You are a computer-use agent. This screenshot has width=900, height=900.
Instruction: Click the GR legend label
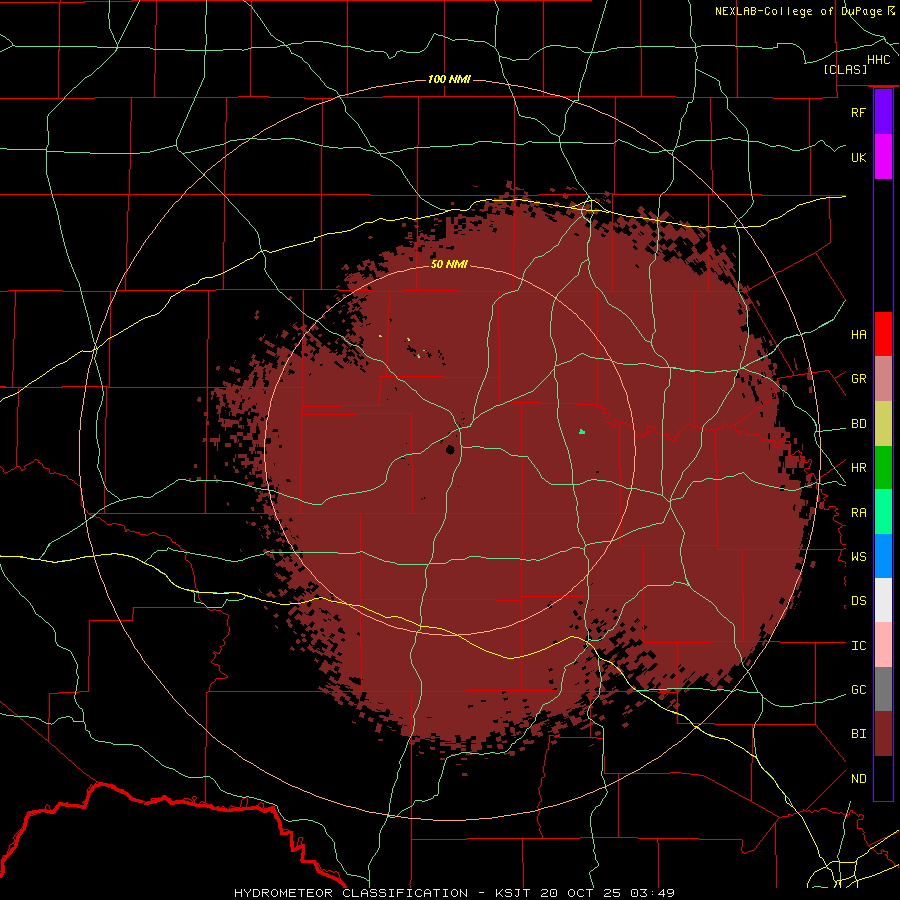(858, 379)
